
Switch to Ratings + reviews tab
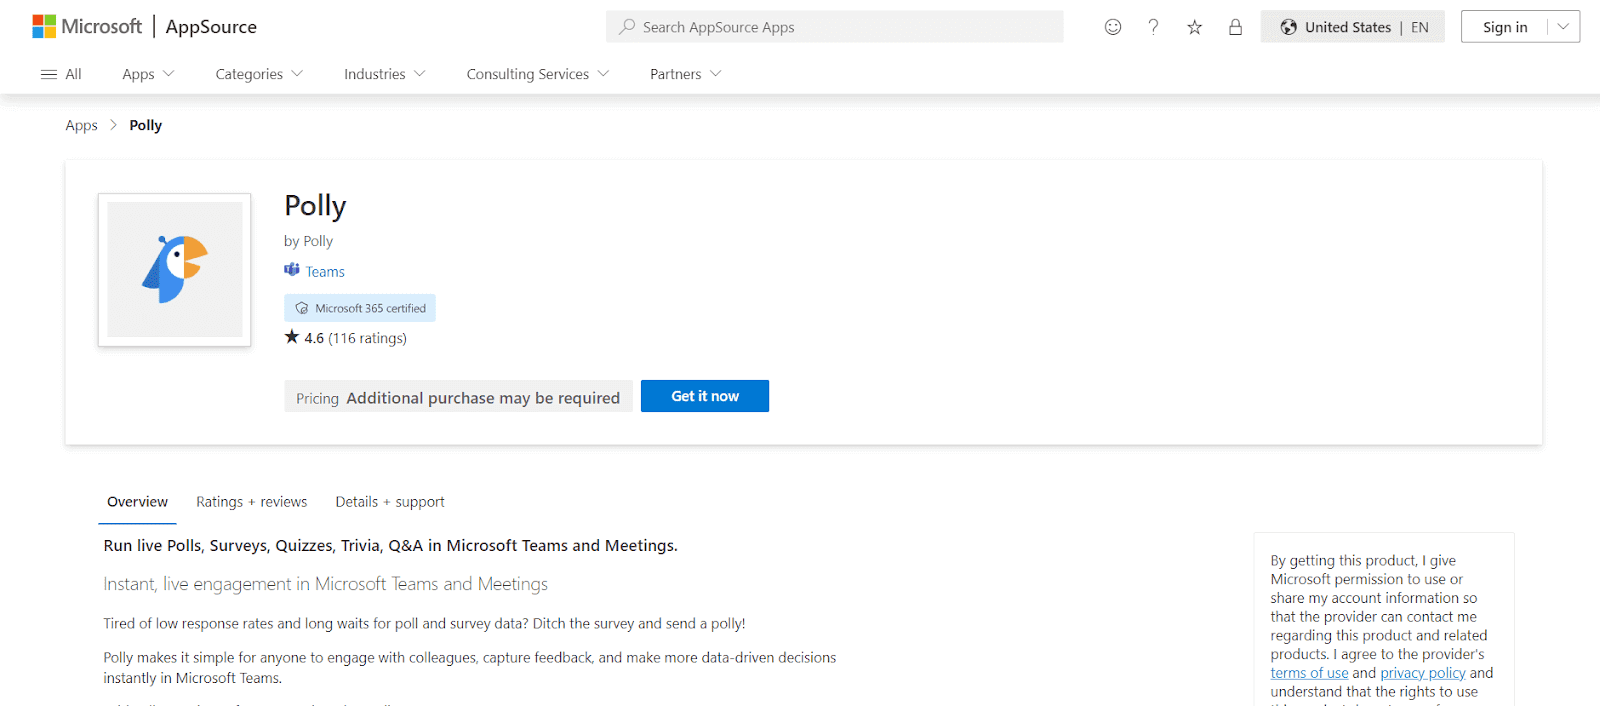pos(252,502)
